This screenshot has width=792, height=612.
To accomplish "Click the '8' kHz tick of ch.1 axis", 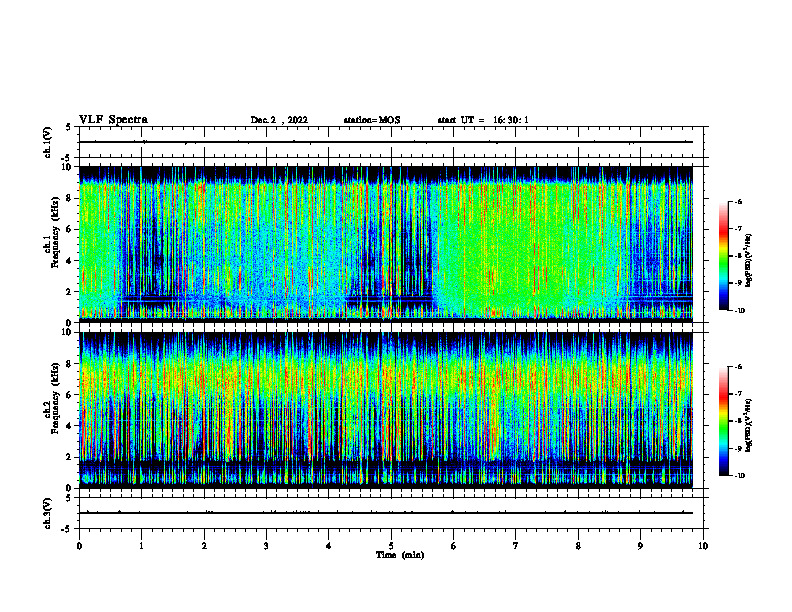I will pos(69,198).
